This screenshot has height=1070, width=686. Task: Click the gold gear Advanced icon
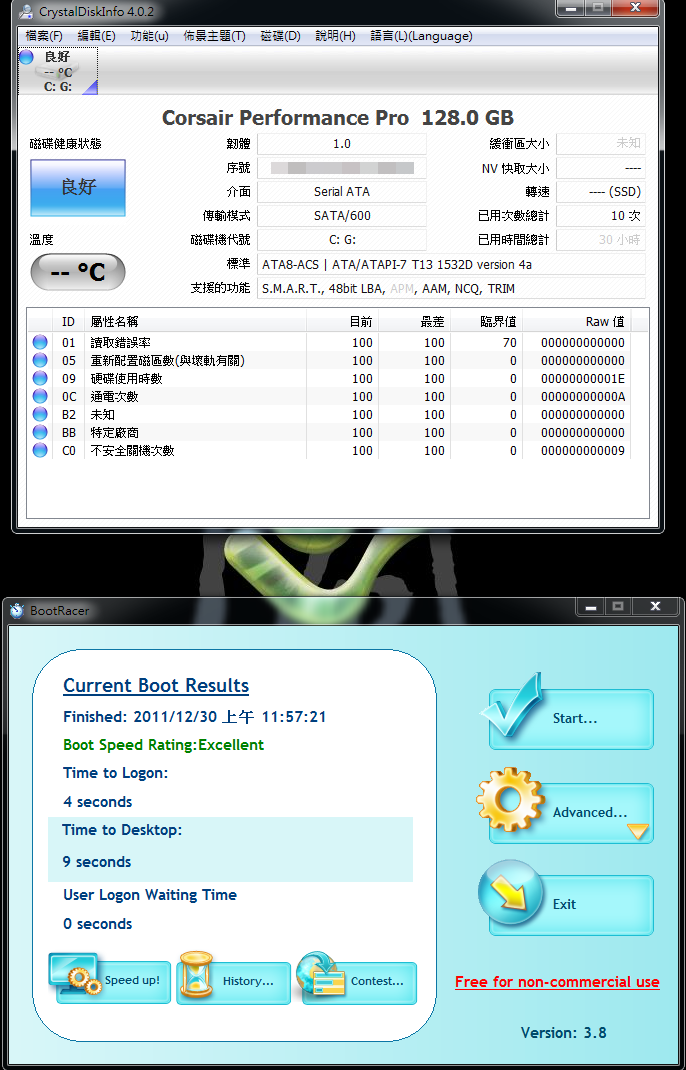point(511,799)
